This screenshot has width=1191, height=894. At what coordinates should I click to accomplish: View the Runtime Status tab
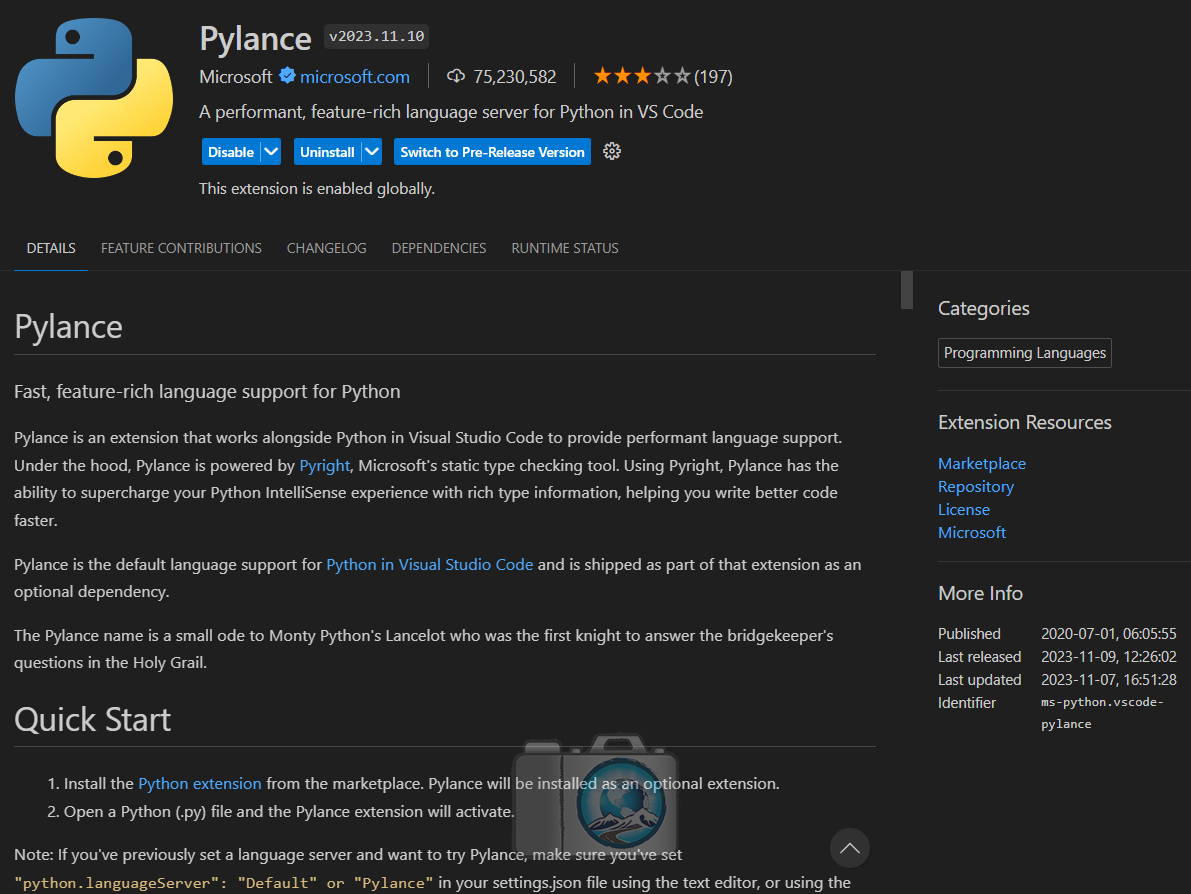565,248
